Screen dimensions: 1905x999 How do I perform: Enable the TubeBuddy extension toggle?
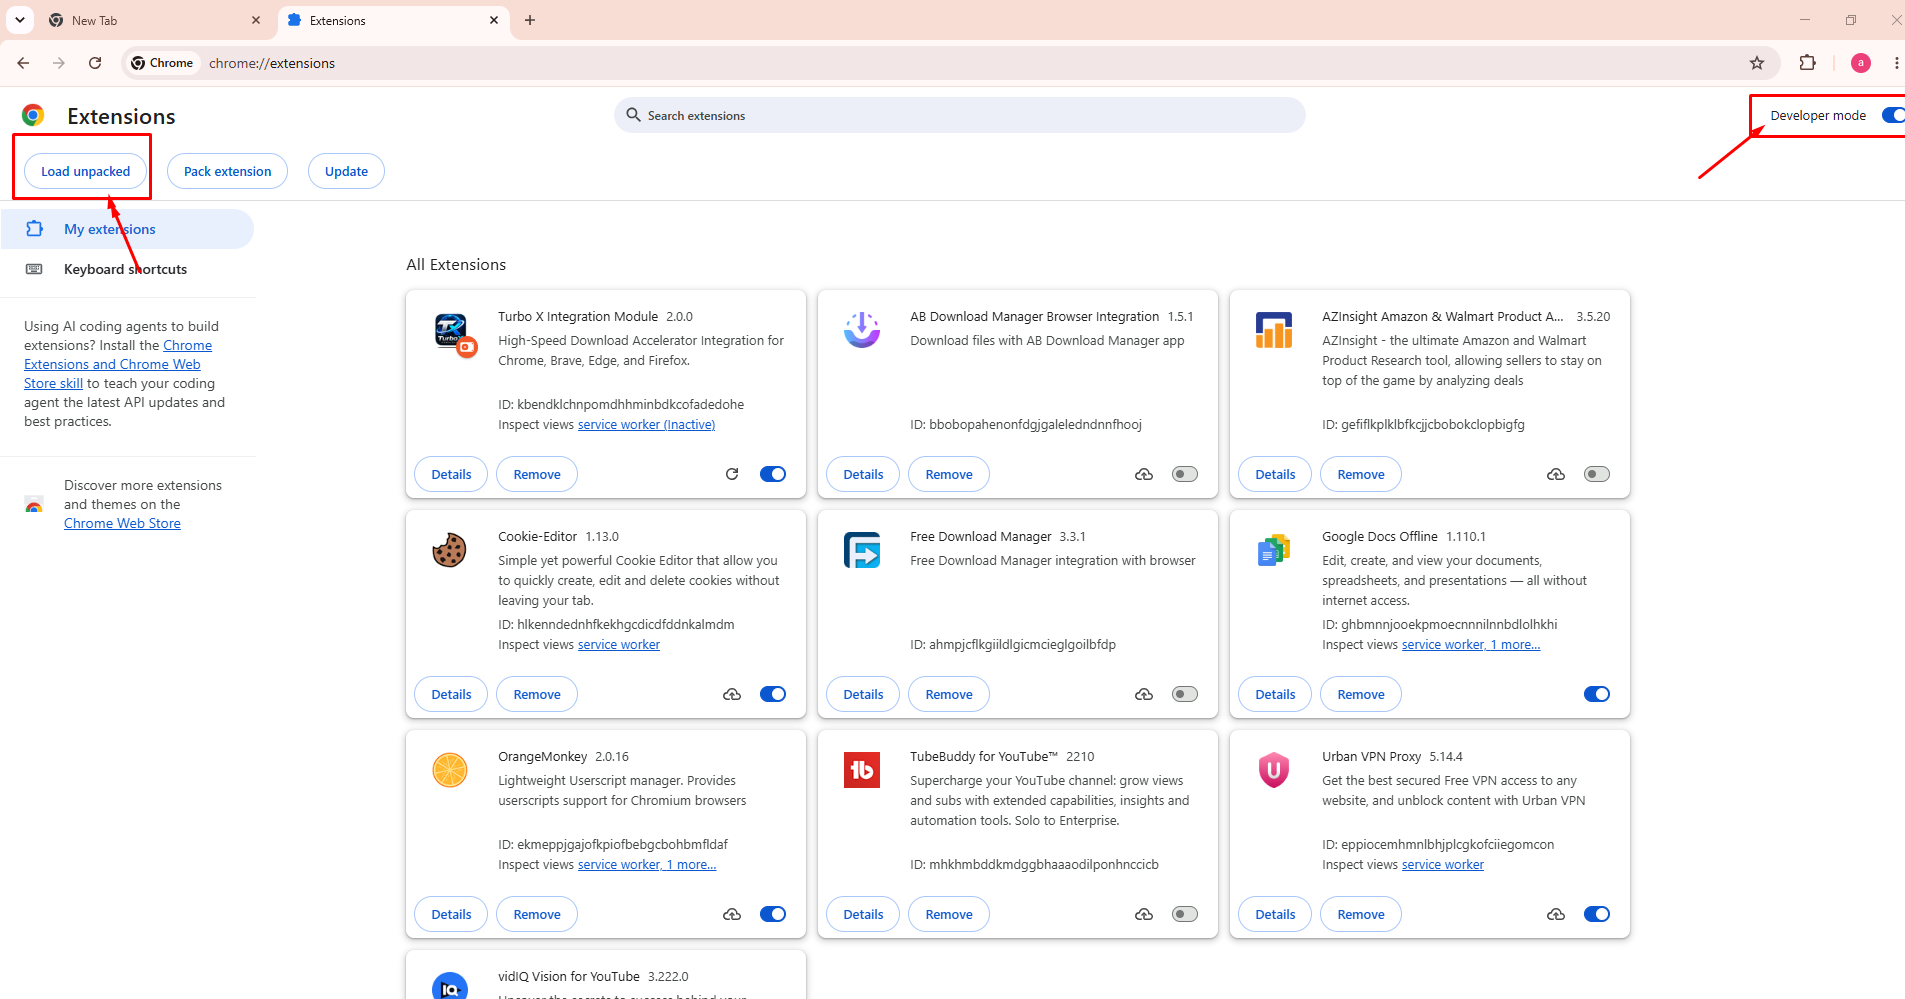tap(1185, 914)
